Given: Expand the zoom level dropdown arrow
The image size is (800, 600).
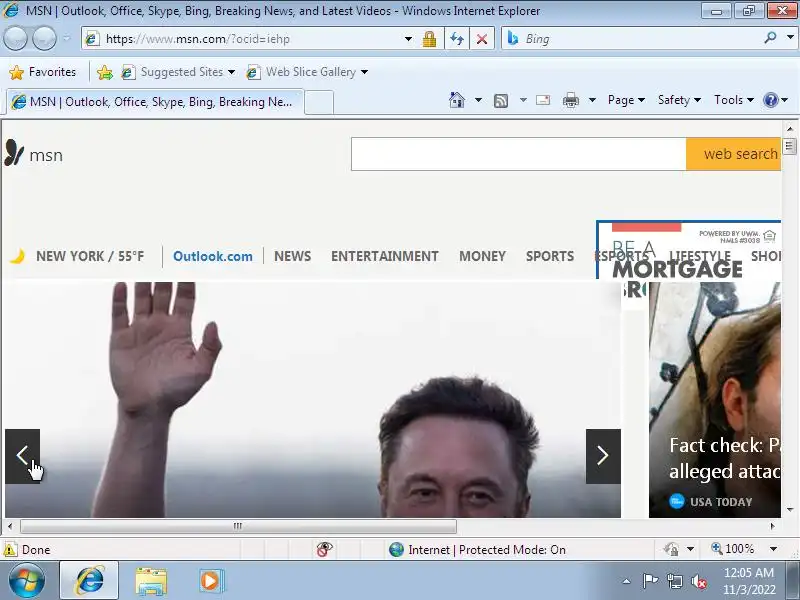Looking at the screenshot, I should (773, 549).
